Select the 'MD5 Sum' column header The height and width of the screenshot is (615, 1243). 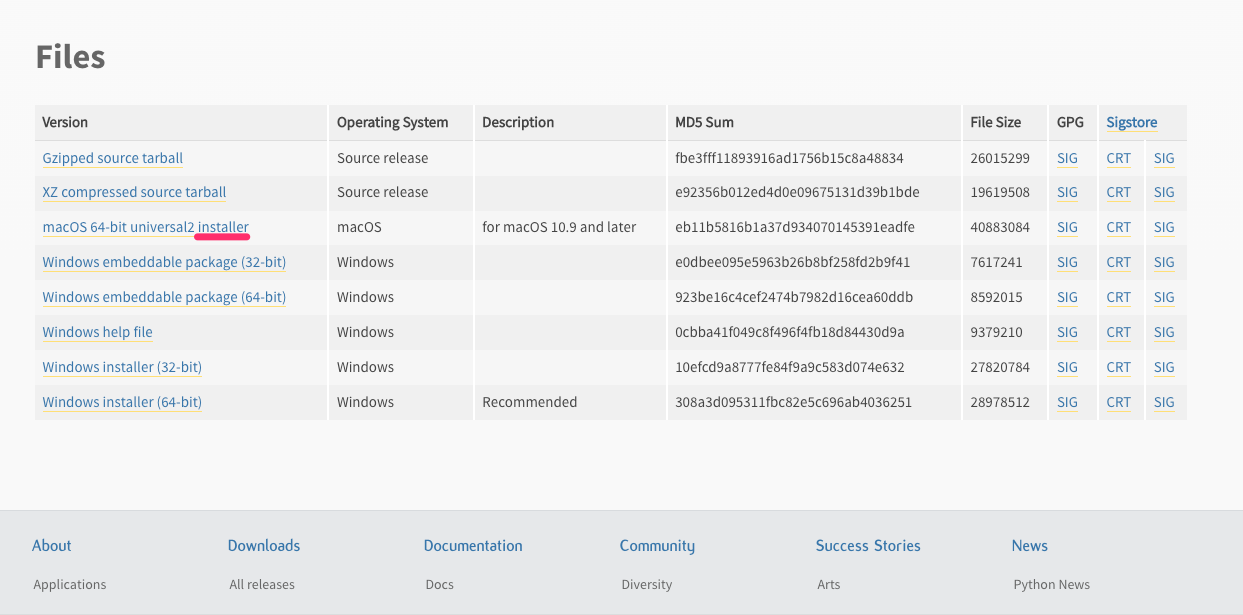pyautogui.click(x=705, y=122)
